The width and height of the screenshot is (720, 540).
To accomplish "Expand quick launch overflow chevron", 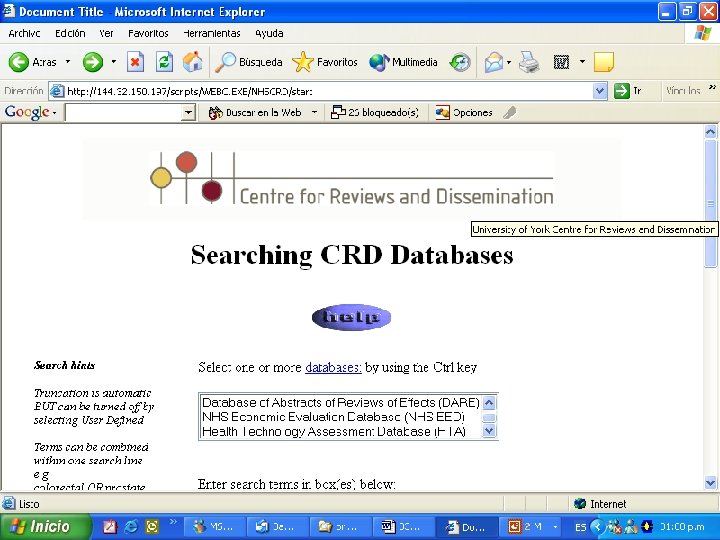I will pyautogui.click(x=174, y=521).
